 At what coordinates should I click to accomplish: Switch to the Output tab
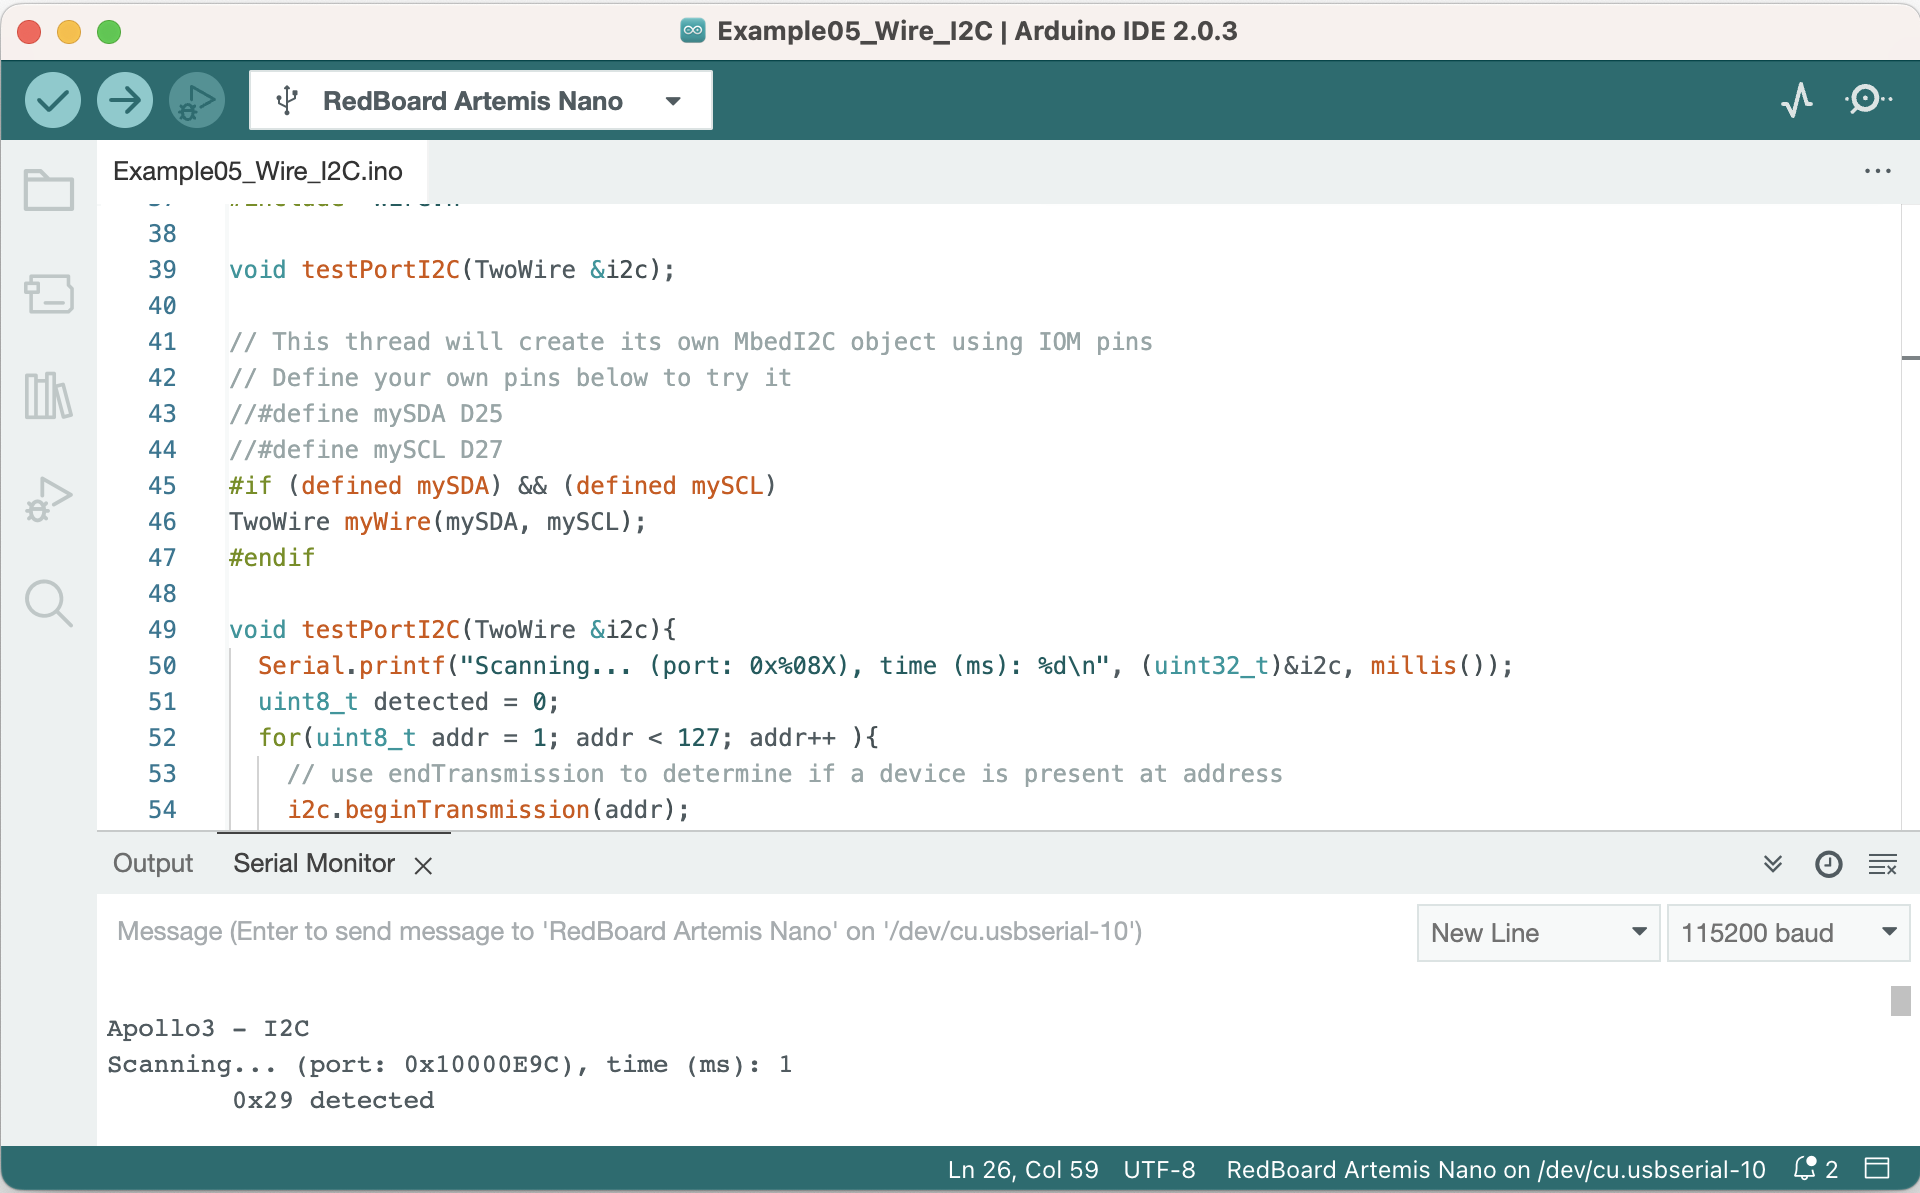(152, 863)
